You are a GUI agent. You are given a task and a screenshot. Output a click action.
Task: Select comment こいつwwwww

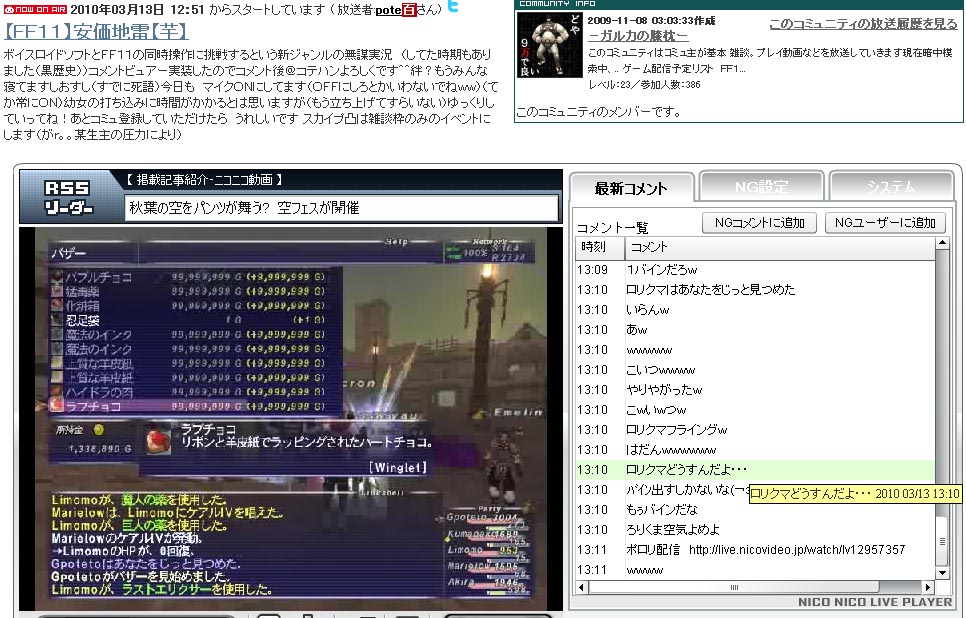pos(755,370)
